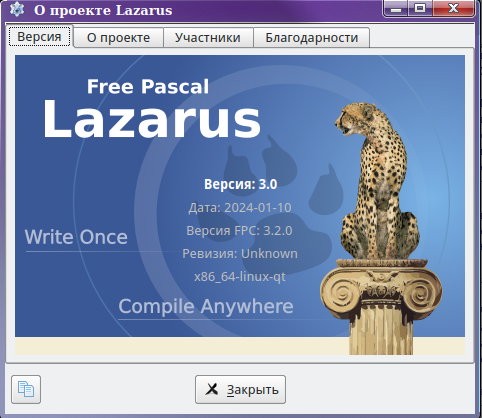This screenshot has height=418, width=482.
Task: Click the Версия FPC: 3.2.0 text
Action: 239,231
